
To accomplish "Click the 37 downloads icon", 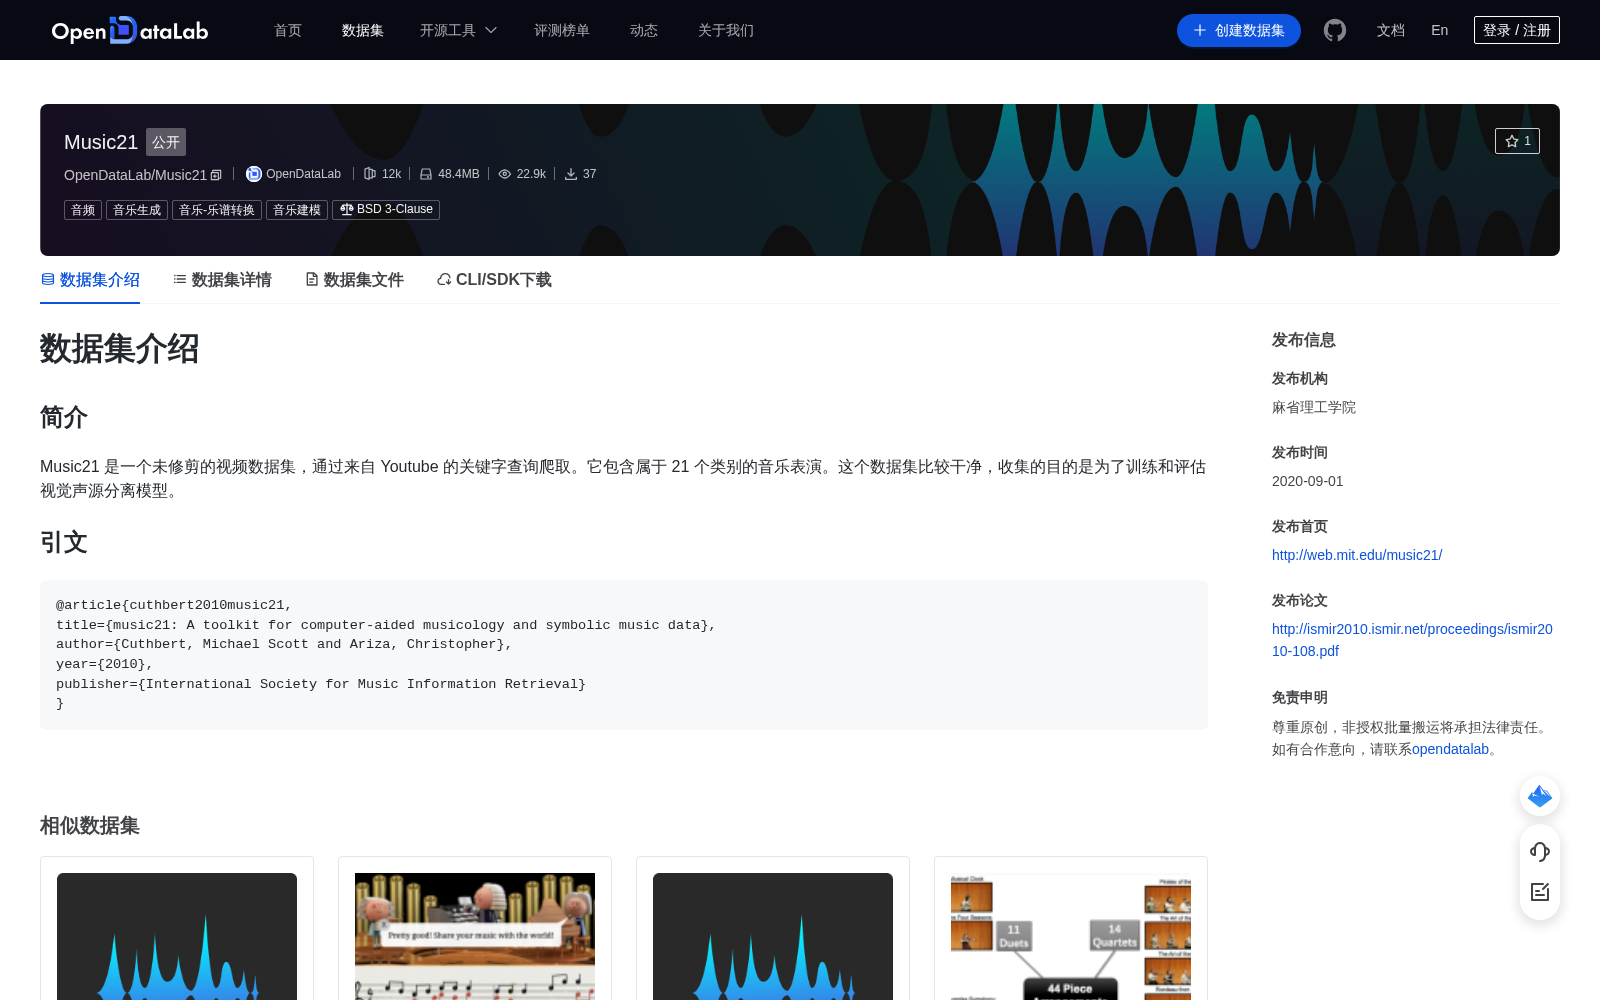I will 571,174.
